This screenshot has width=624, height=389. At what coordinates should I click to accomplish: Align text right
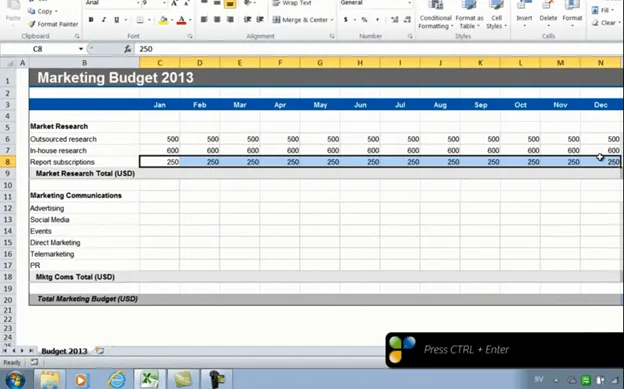coord(230,20)
